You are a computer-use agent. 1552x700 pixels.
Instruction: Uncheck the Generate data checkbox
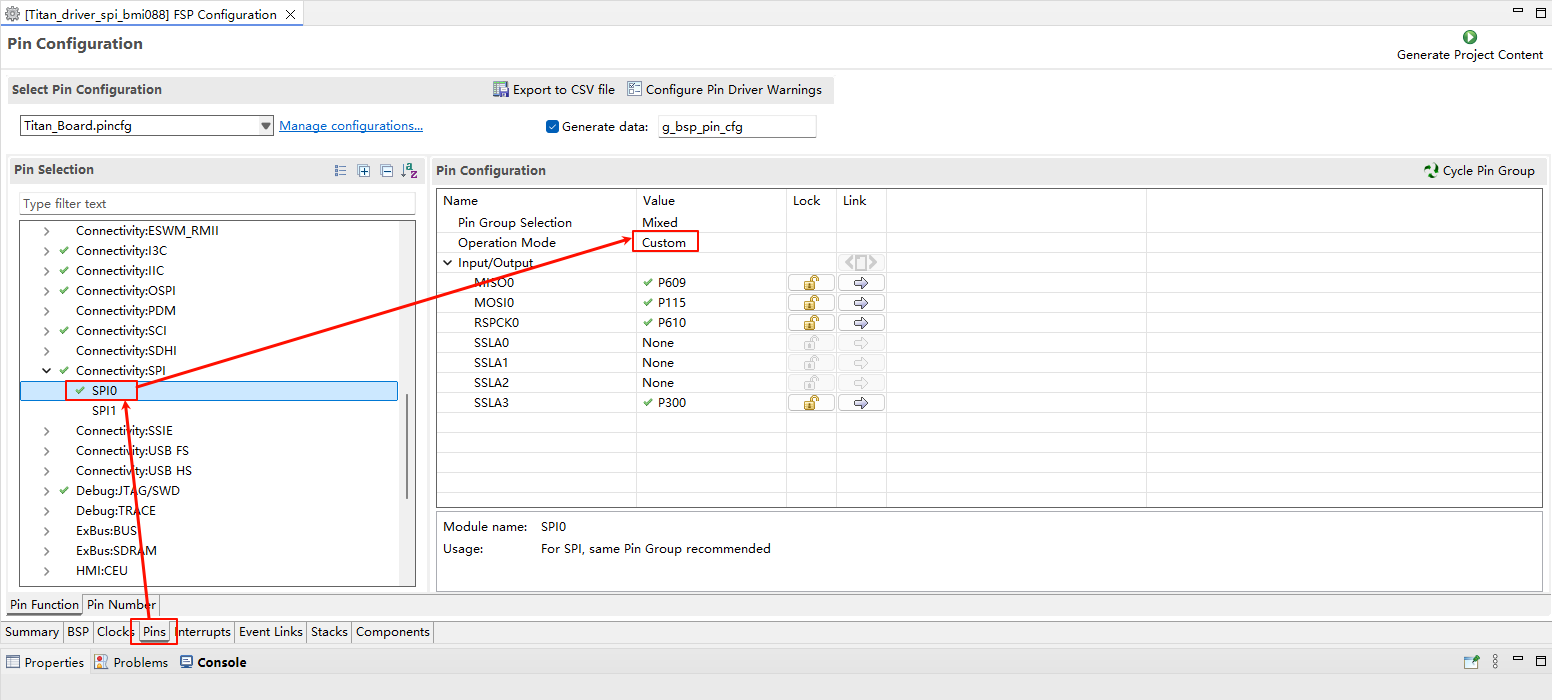tap(552, 127)
